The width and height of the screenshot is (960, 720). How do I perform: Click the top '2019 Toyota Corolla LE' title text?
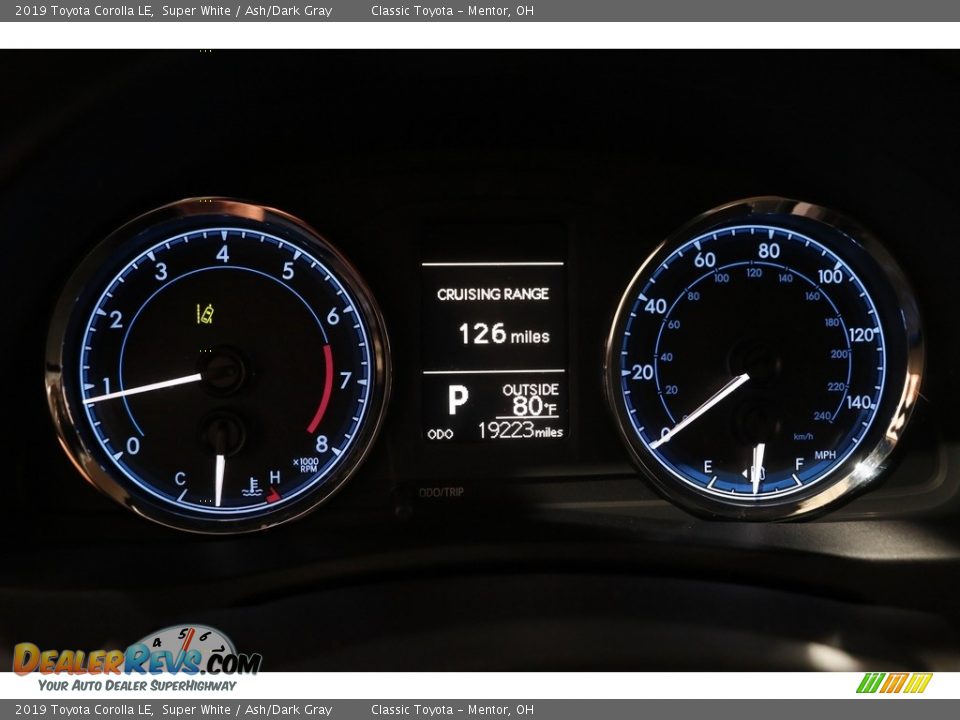point(83,11)
